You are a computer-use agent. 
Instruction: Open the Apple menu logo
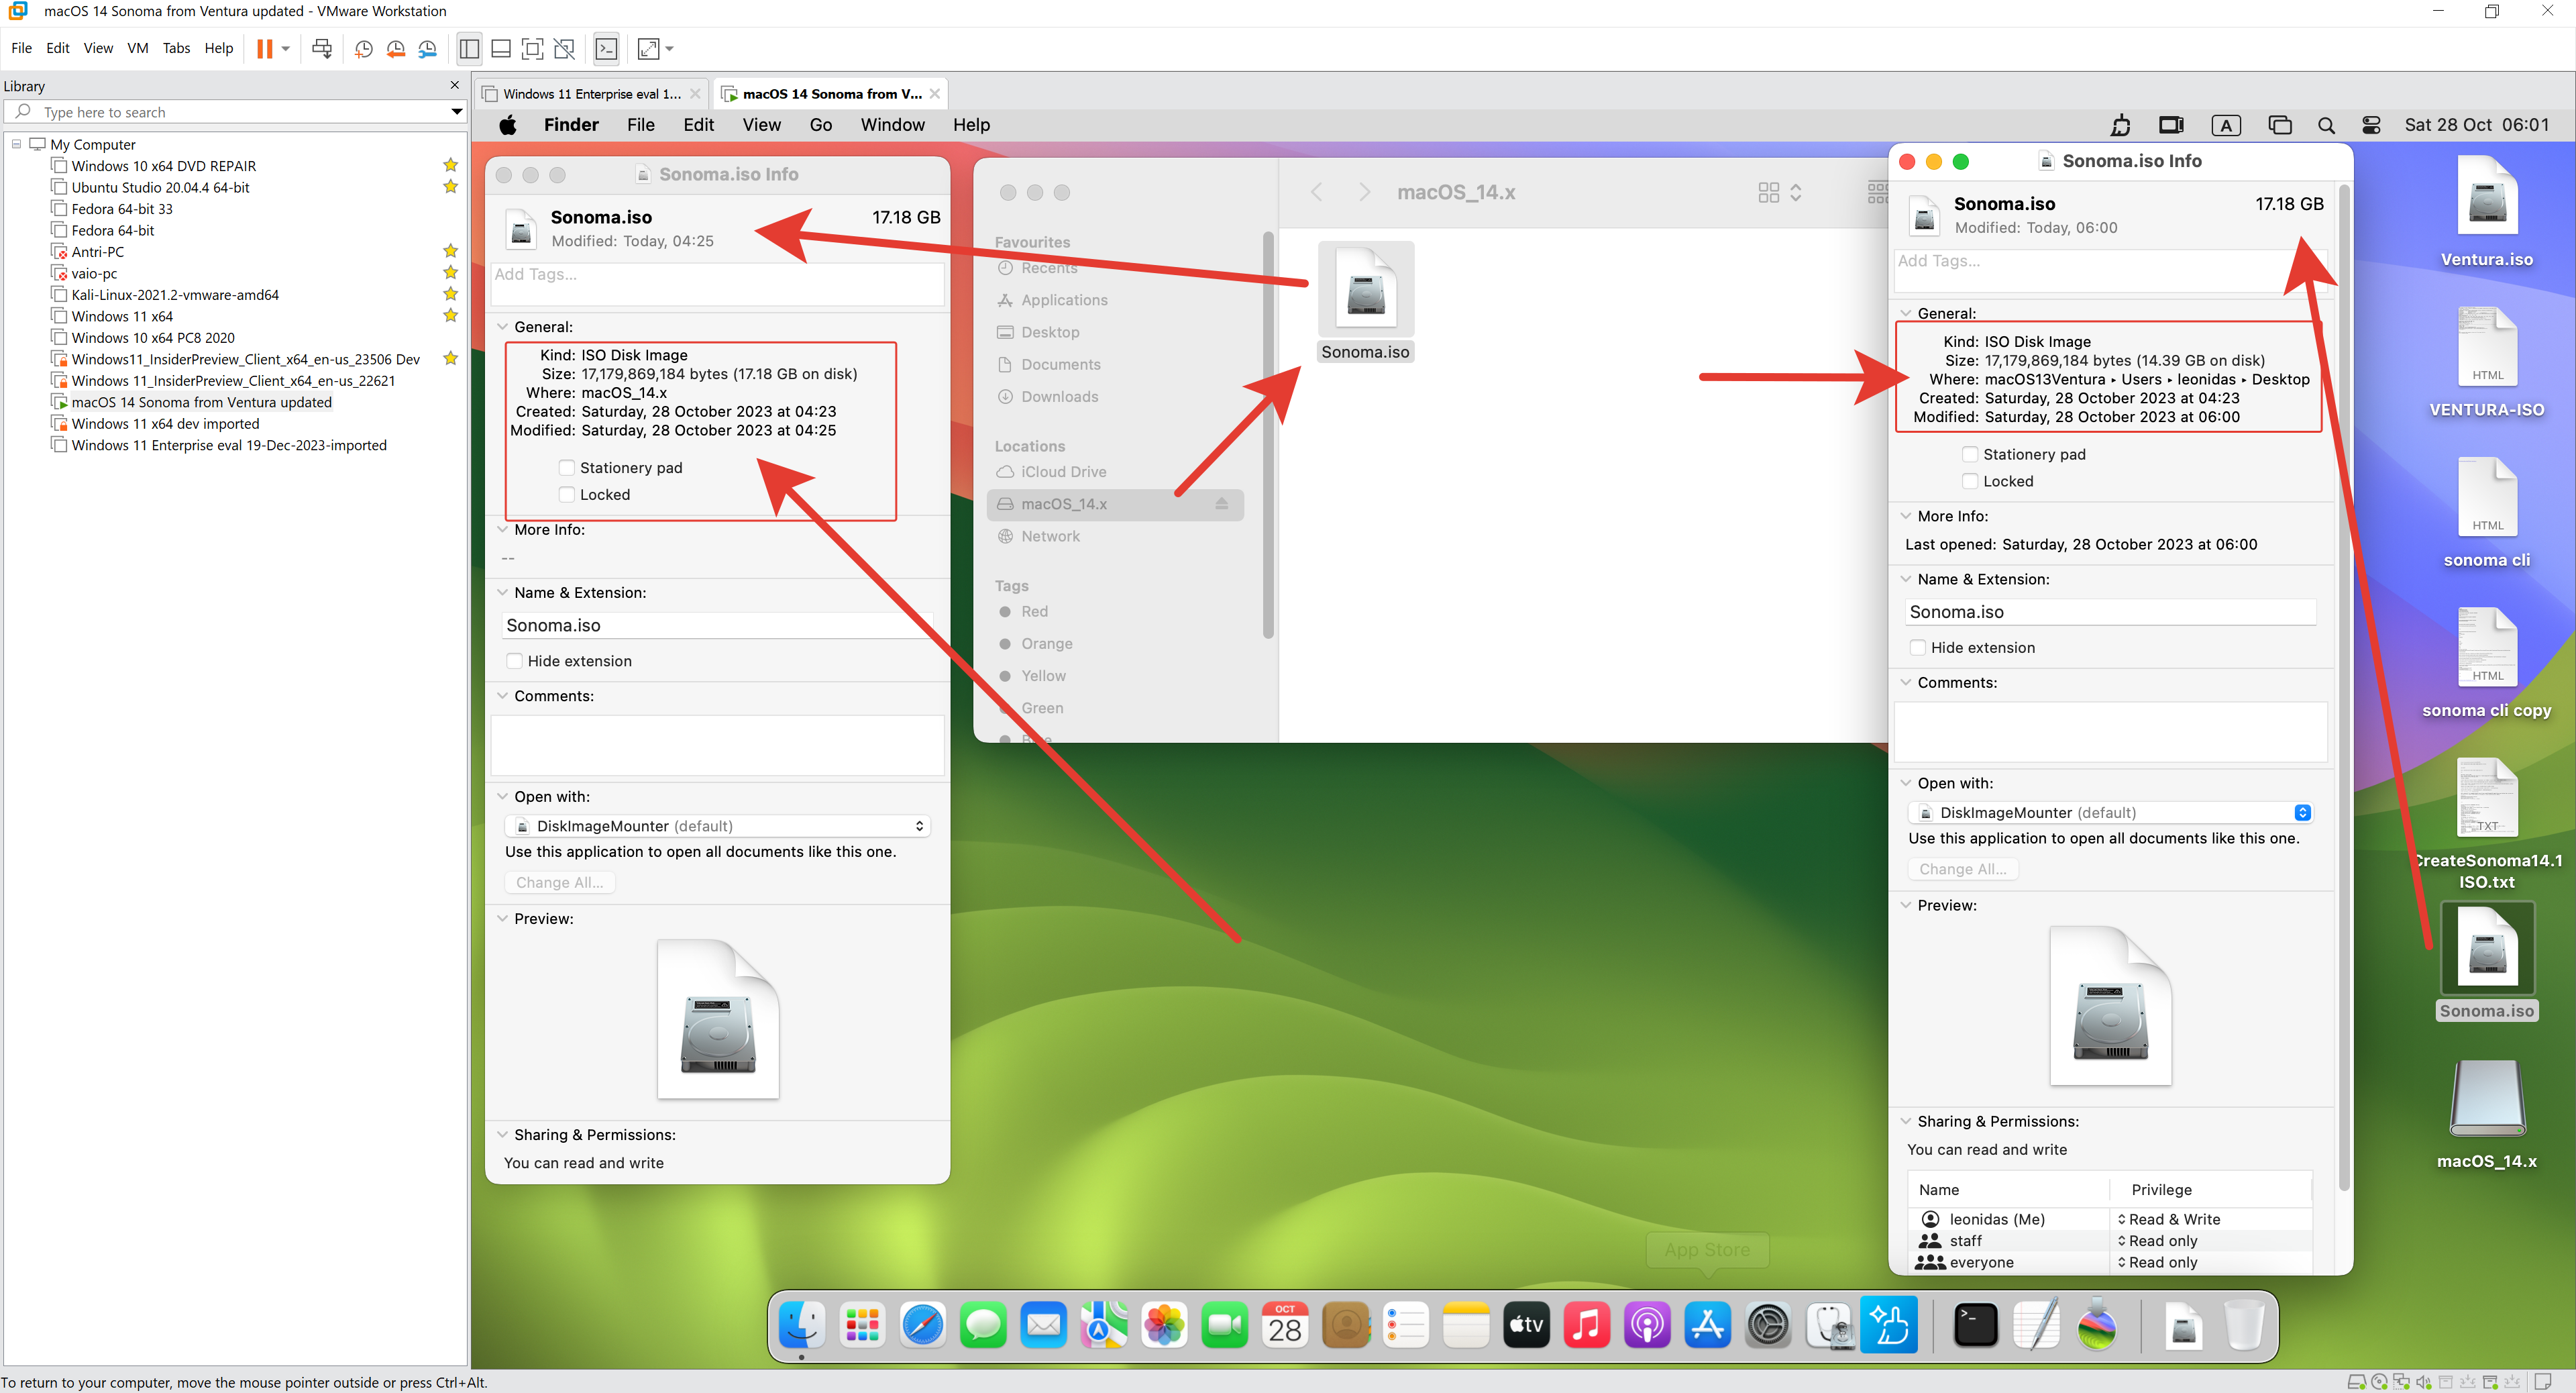tap(508, 125)
